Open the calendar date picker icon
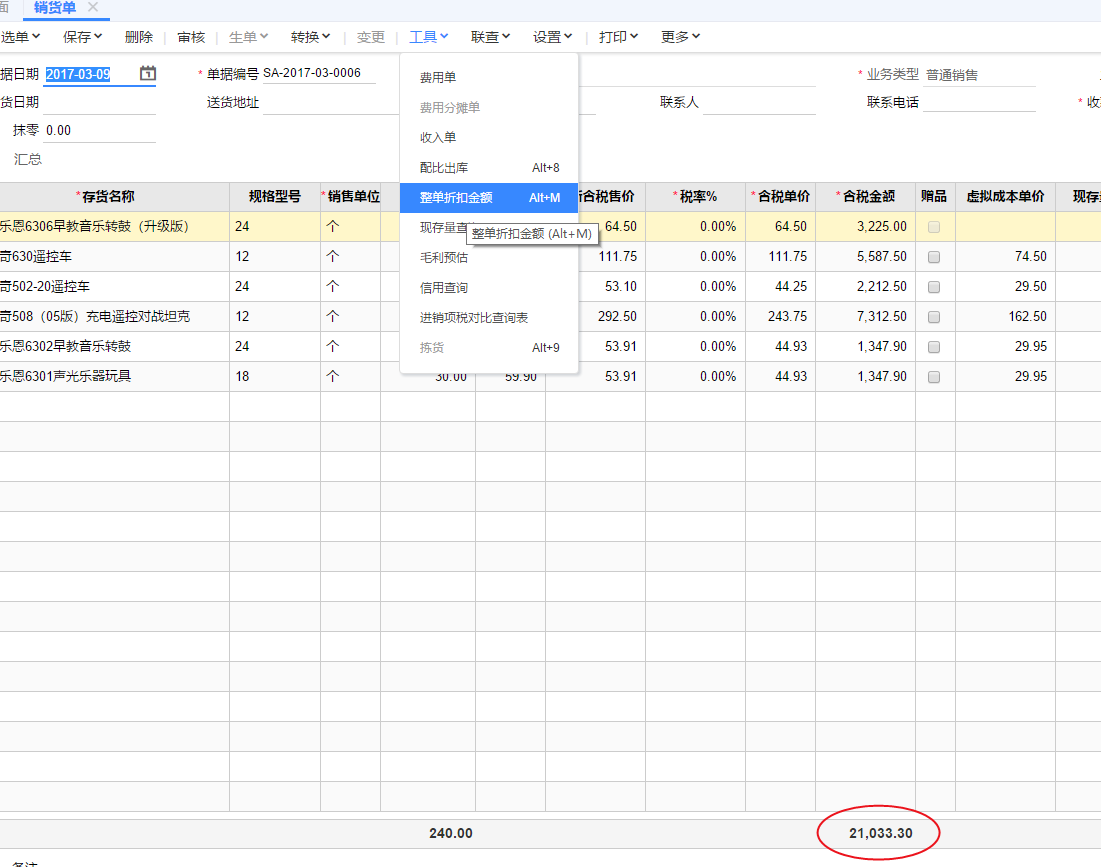The image size is (1101, 867). tap(148, 73)
